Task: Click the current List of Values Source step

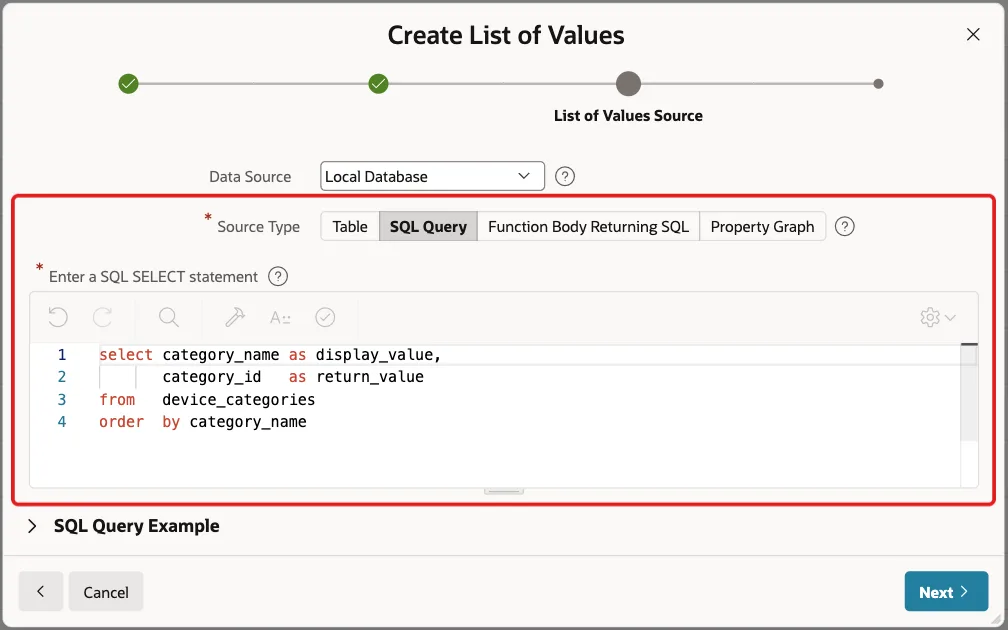Action: pyautogui.click(x=628, y=84)
